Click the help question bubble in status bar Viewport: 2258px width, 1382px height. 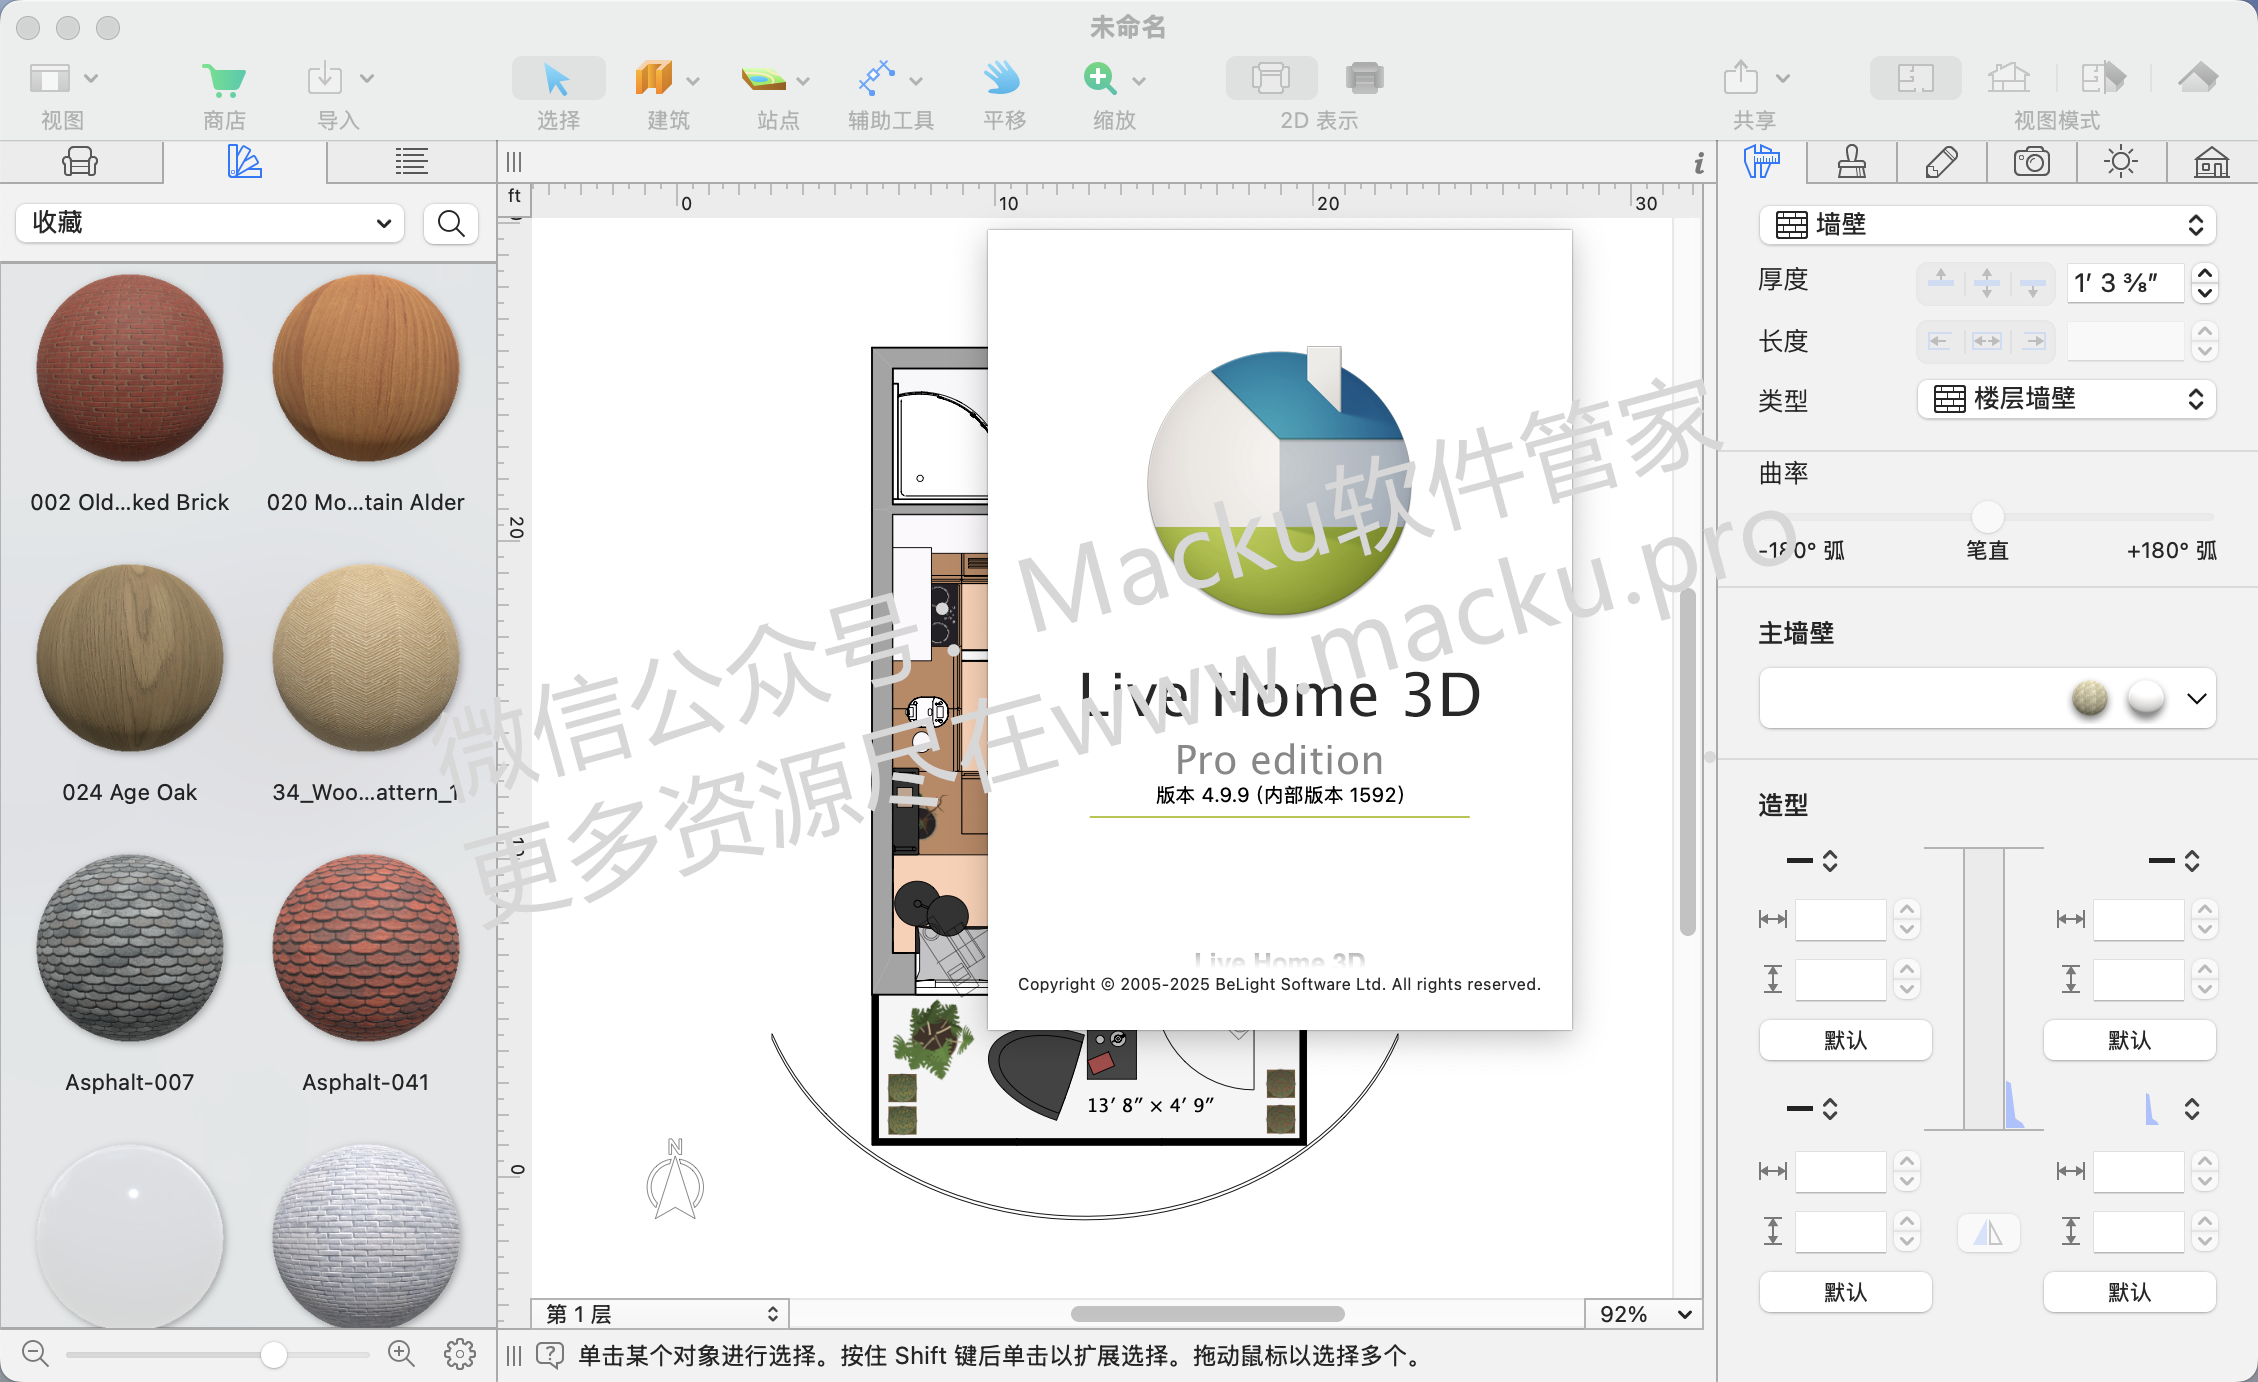[x=551, y=1356]
